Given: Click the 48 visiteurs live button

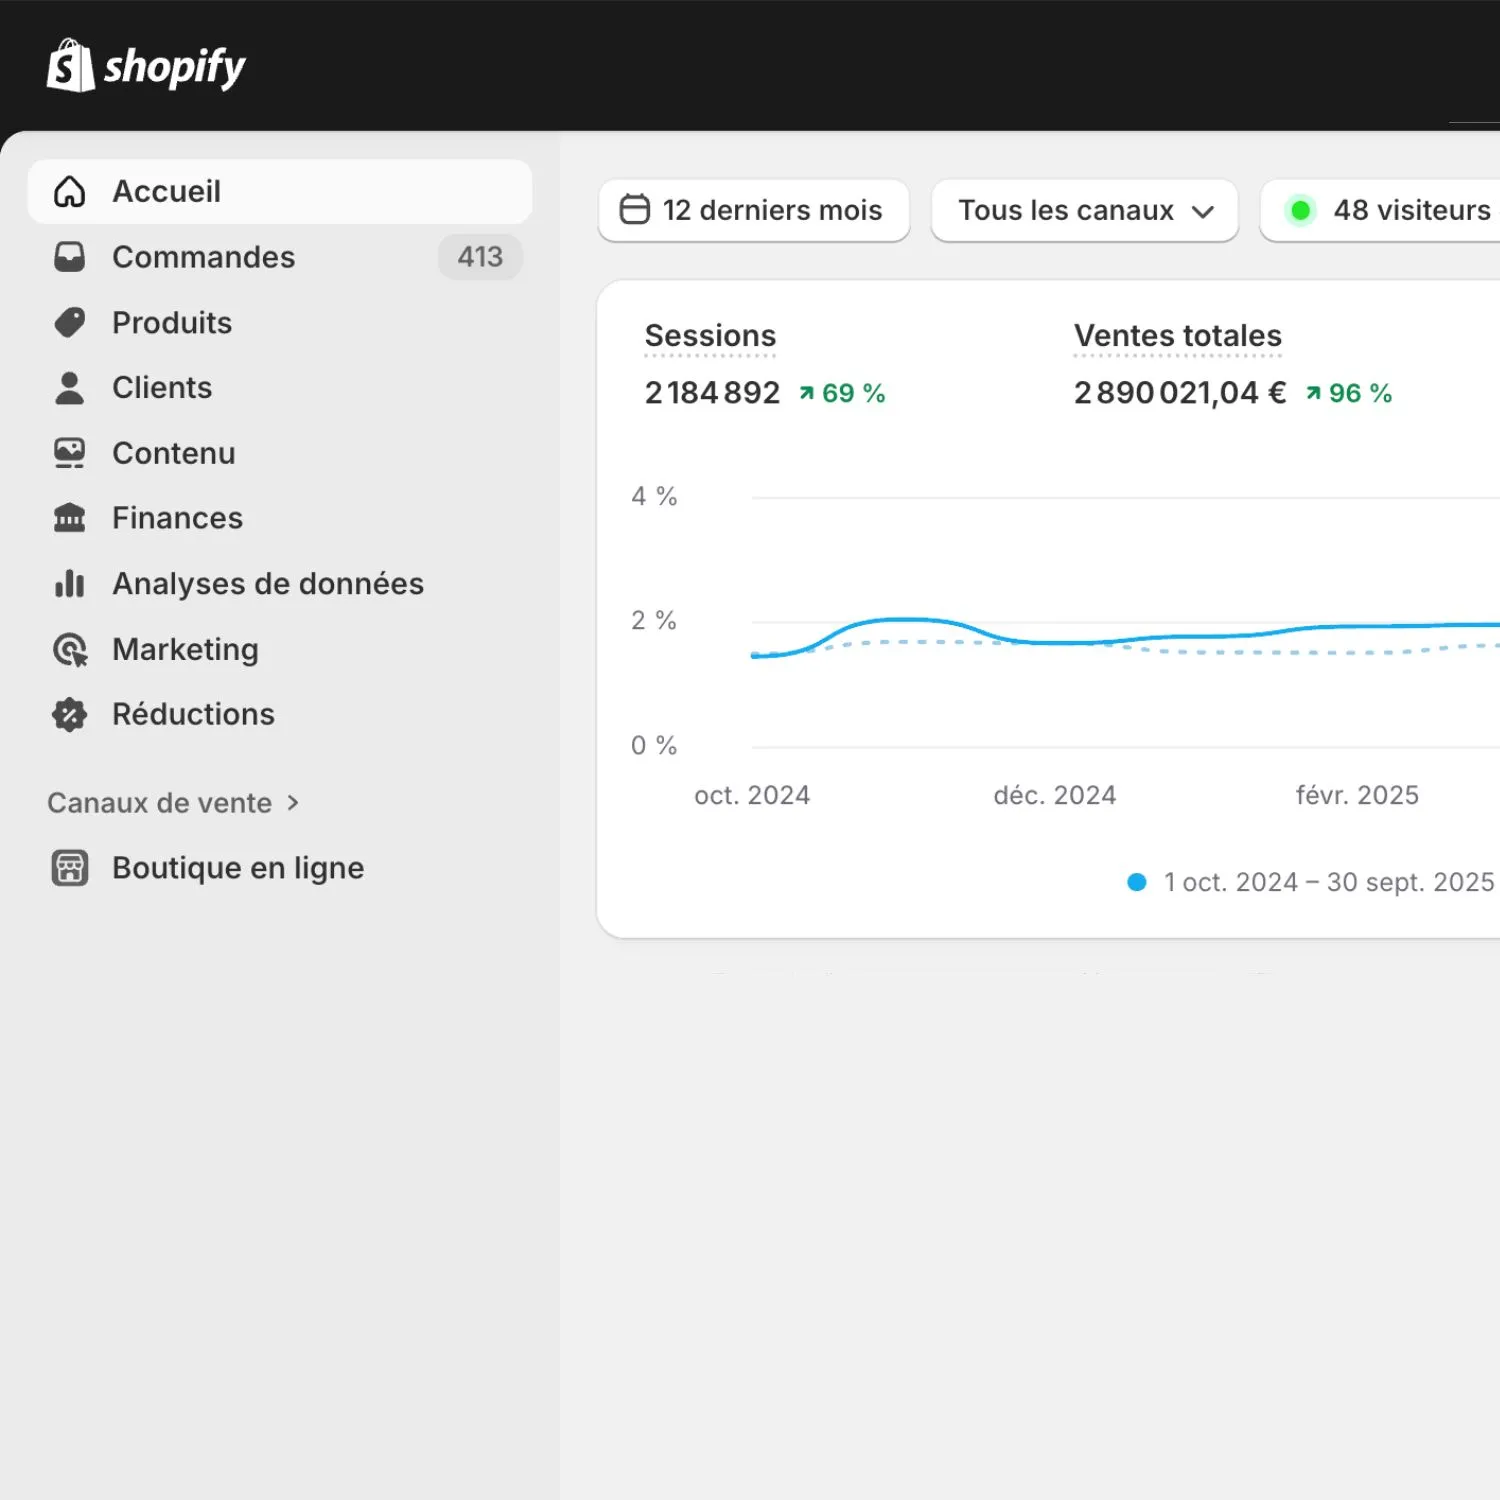Looking at the screenshot, I should click(1380, 210).
